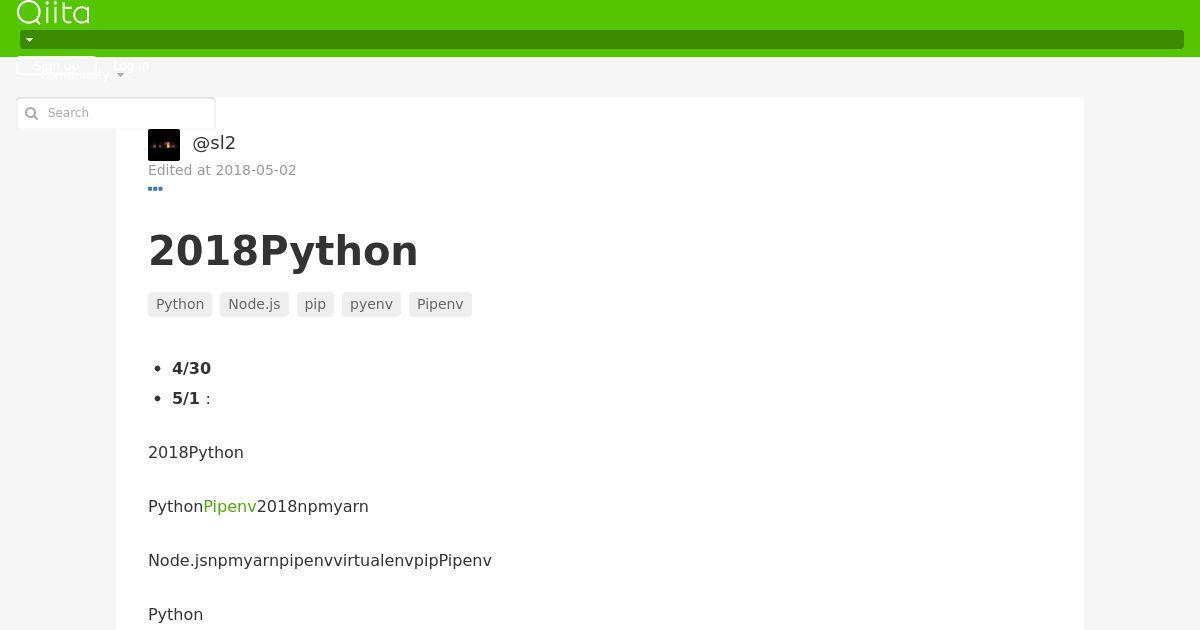Focus the Search input field

tap(116, 113)
